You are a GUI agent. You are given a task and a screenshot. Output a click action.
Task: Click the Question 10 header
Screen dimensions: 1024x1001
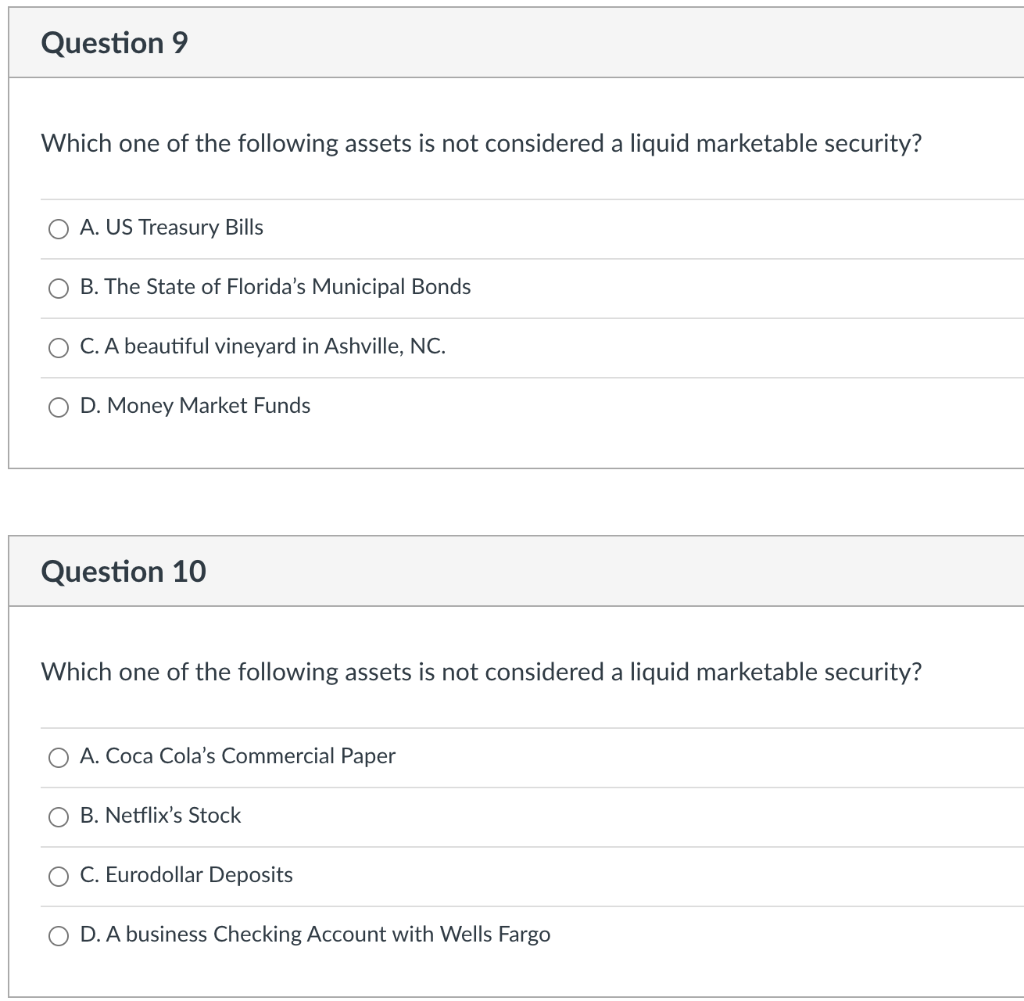tap(122, 572)
